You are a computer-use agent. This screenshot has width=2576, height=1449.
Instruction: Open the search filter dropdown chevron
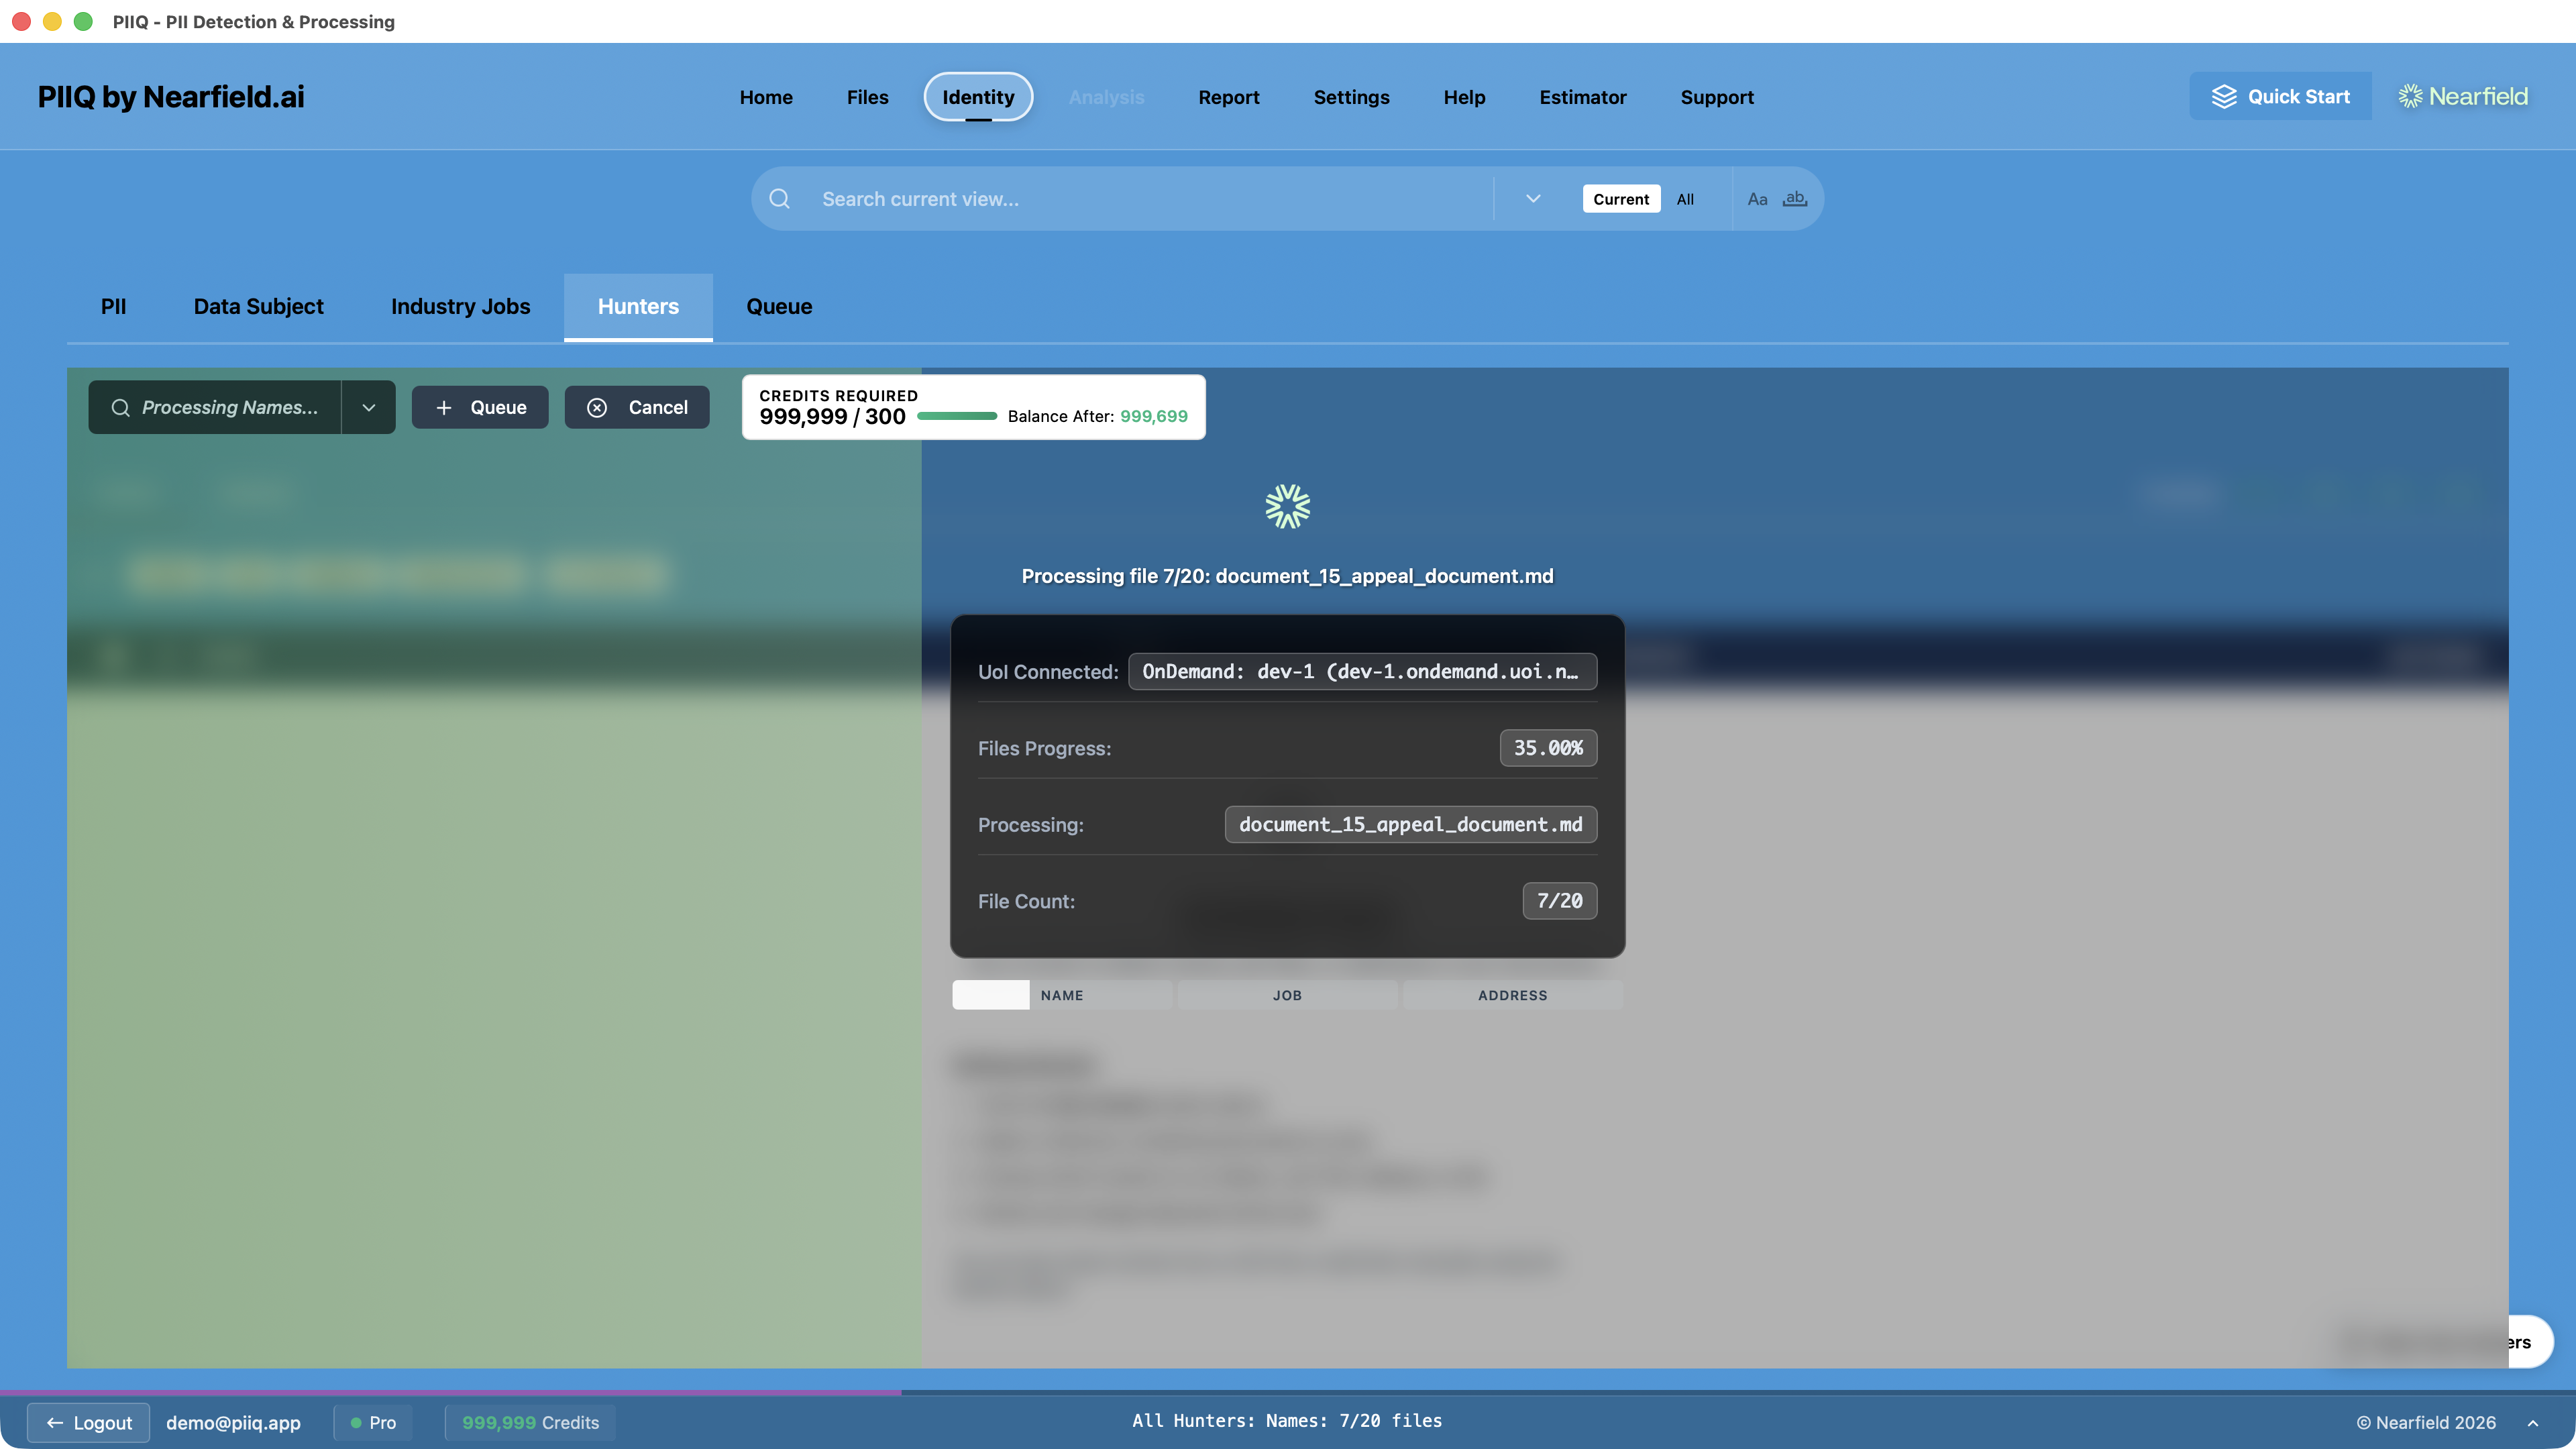(1532, 198)
